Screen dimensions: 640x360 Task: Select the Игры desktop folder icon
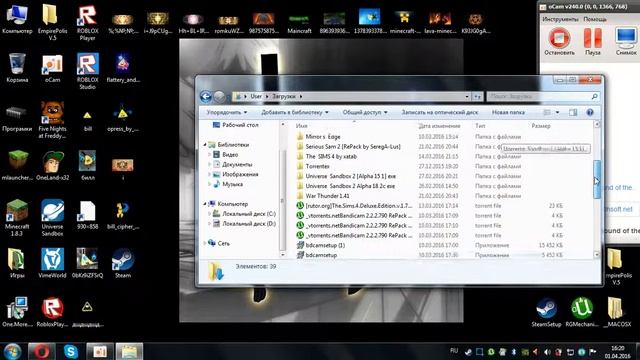click(17, 263)
